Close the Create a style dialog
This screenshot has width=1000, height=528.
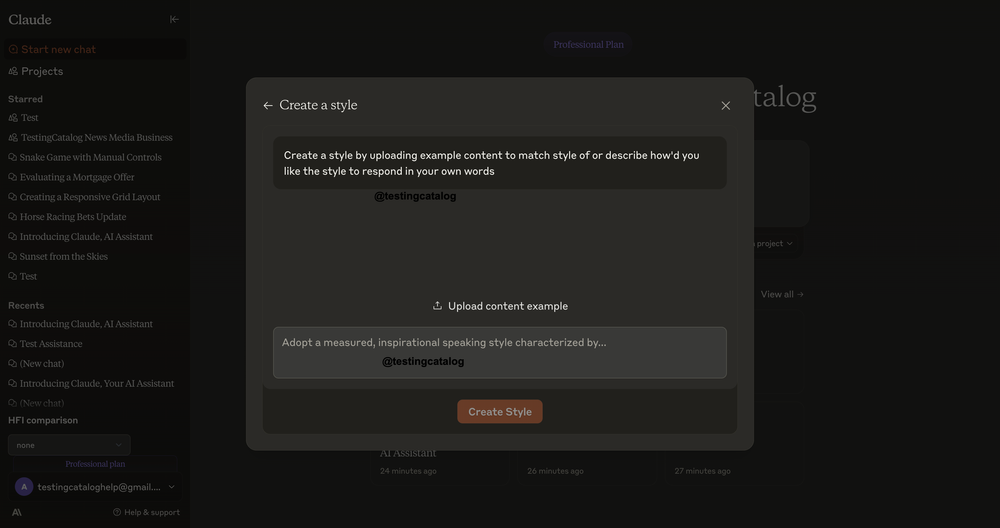[726, 106]
